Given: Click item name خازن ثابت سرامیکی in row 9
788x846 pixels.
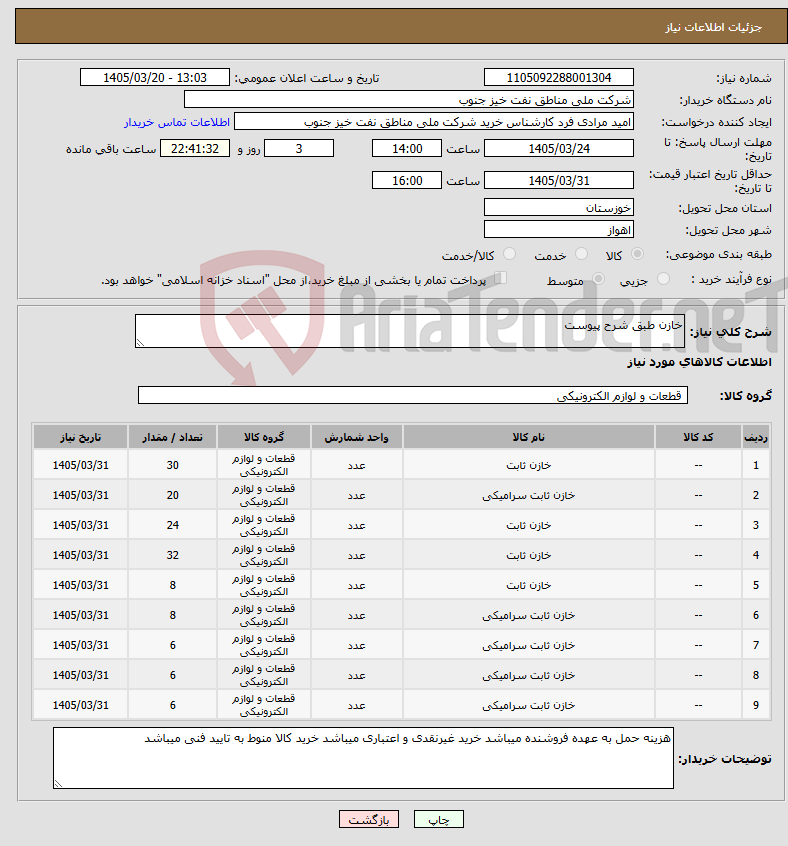Looking at the screenshot, I should (529, 705).
